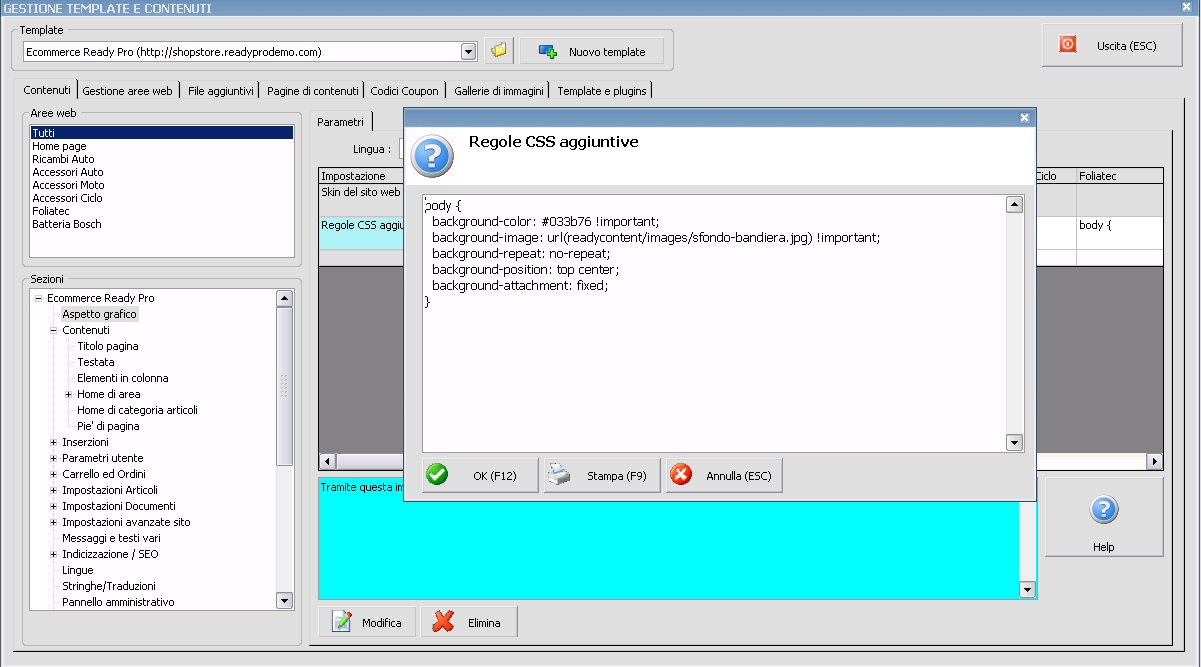The width and height of the screenshot is (1201, 667).
Task: Select Elementi in colonna tree item
Action: tap(123, 378)
